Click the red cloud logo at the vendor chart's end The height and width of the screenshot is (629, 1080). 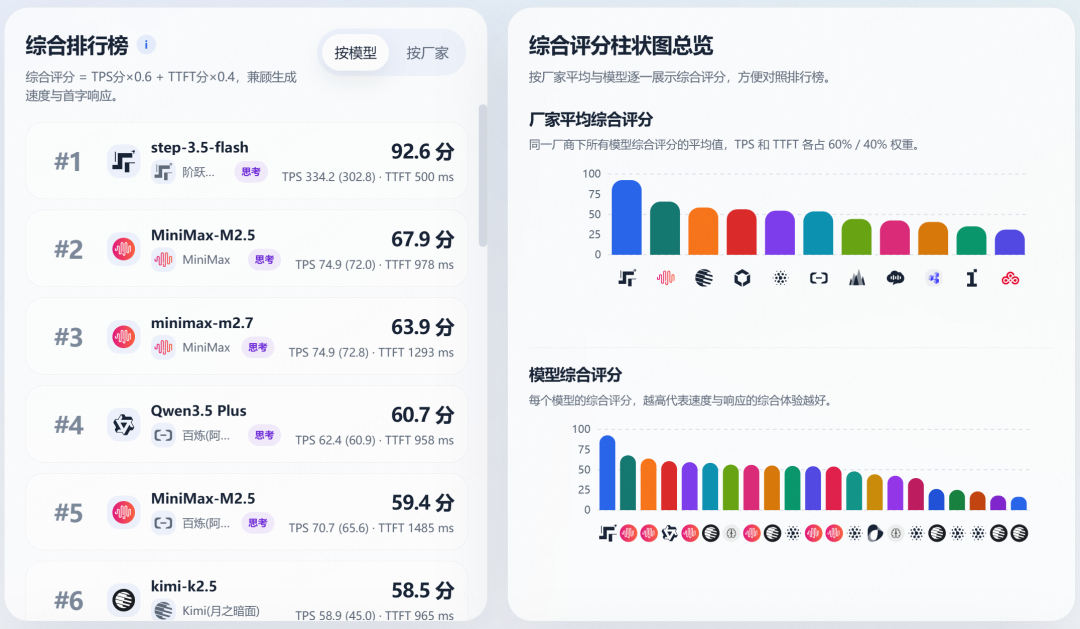pyautogui.click(x=1010, y=279)
